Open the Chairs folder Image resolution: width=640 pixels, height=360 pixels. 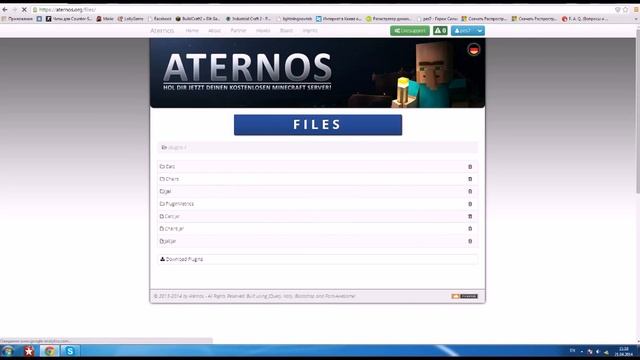click(169, 179)
